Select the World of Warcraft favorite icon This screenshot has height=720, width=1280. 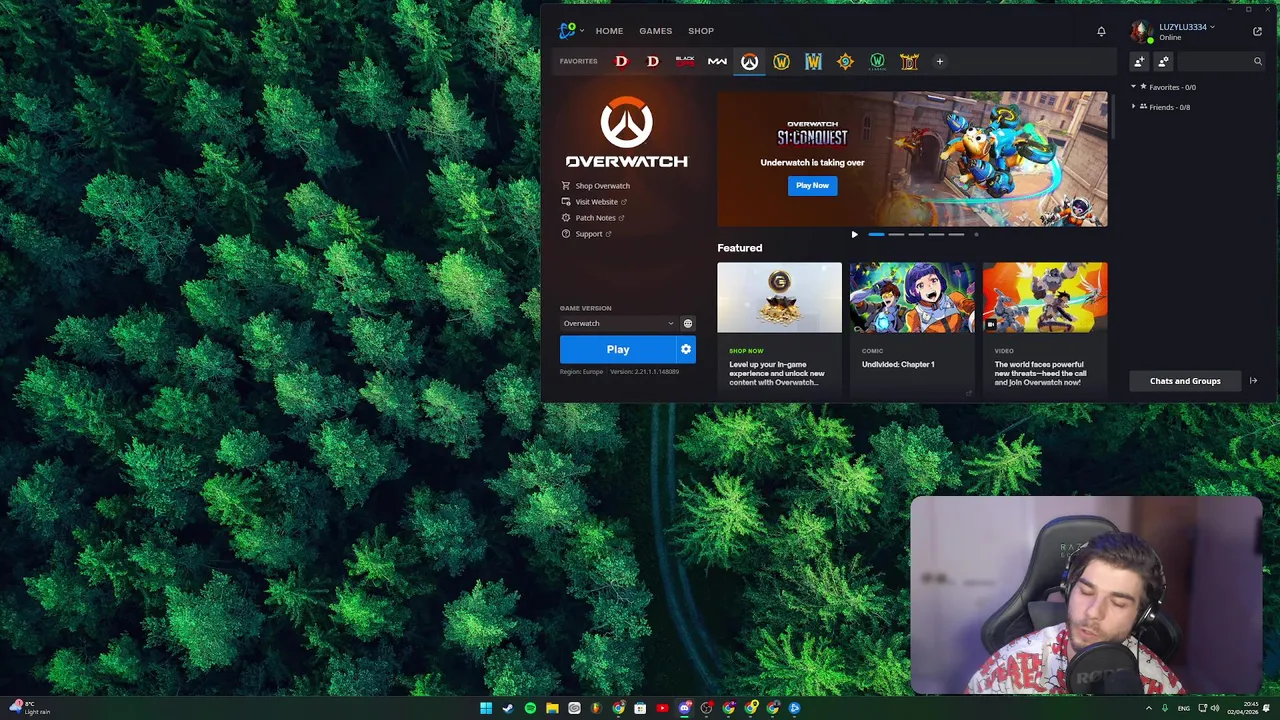coord(781,61)
